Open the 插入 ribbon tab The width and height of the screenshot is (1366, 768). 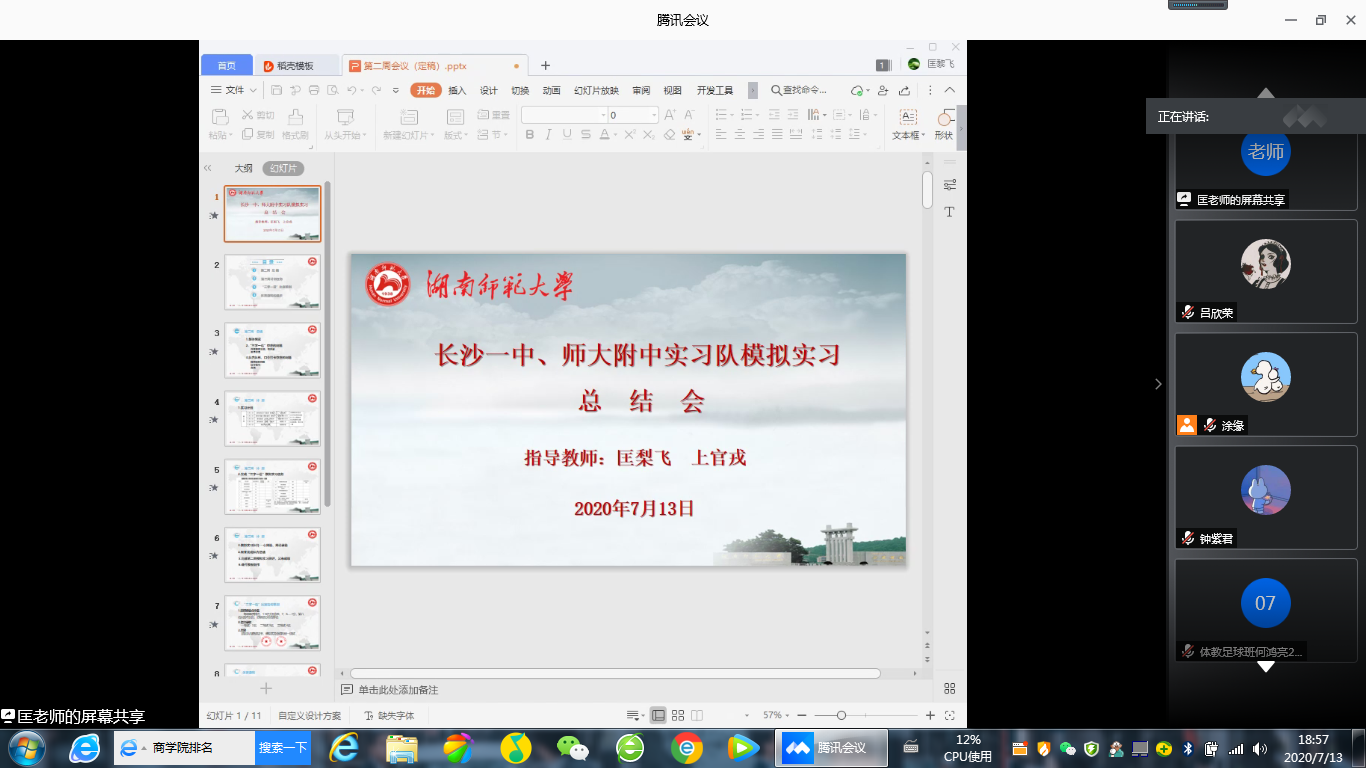click(457, 90)
